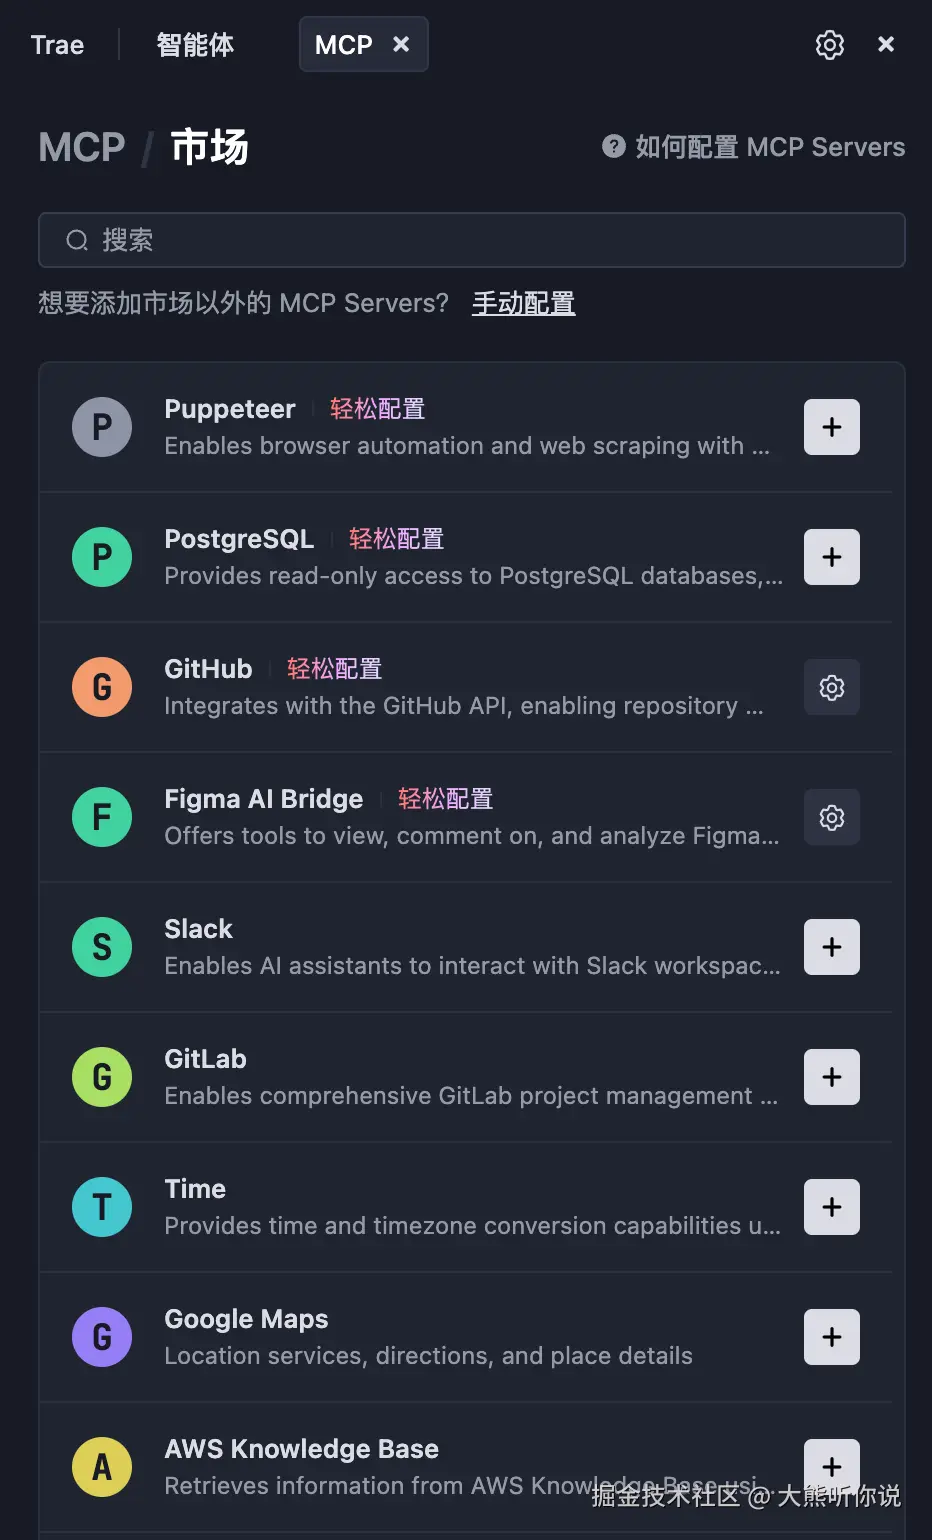Add the Time MCP server
This screenshot has width=932, height=1540.
point(831,1207)
